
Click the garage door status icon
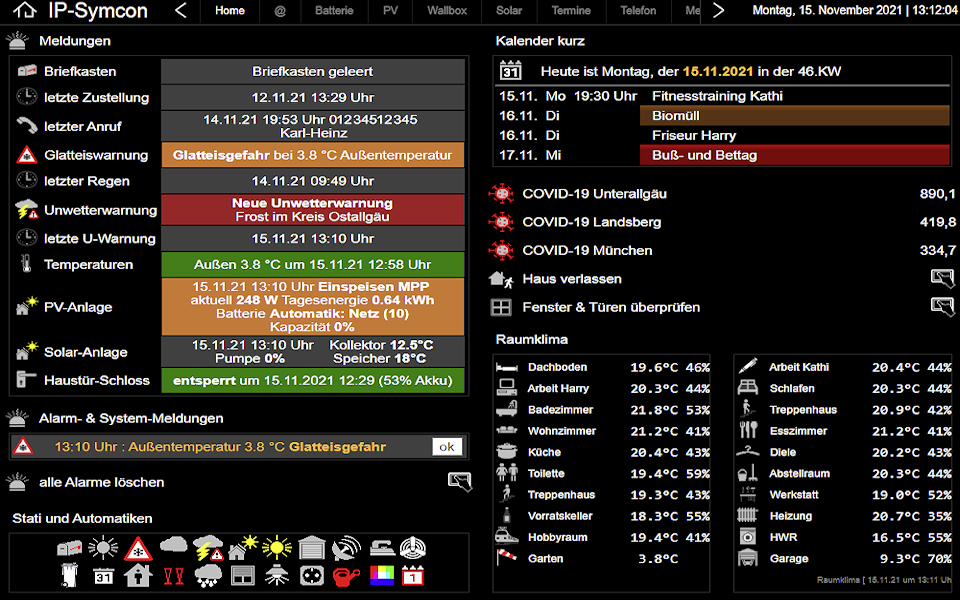pos(312,548)
